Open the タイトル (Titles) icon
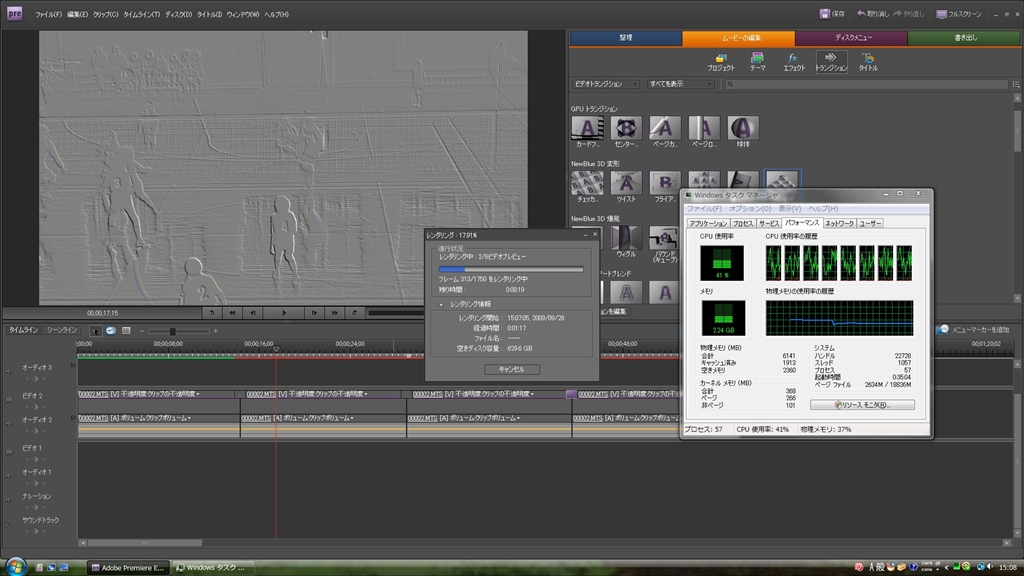 pos(867,60)
